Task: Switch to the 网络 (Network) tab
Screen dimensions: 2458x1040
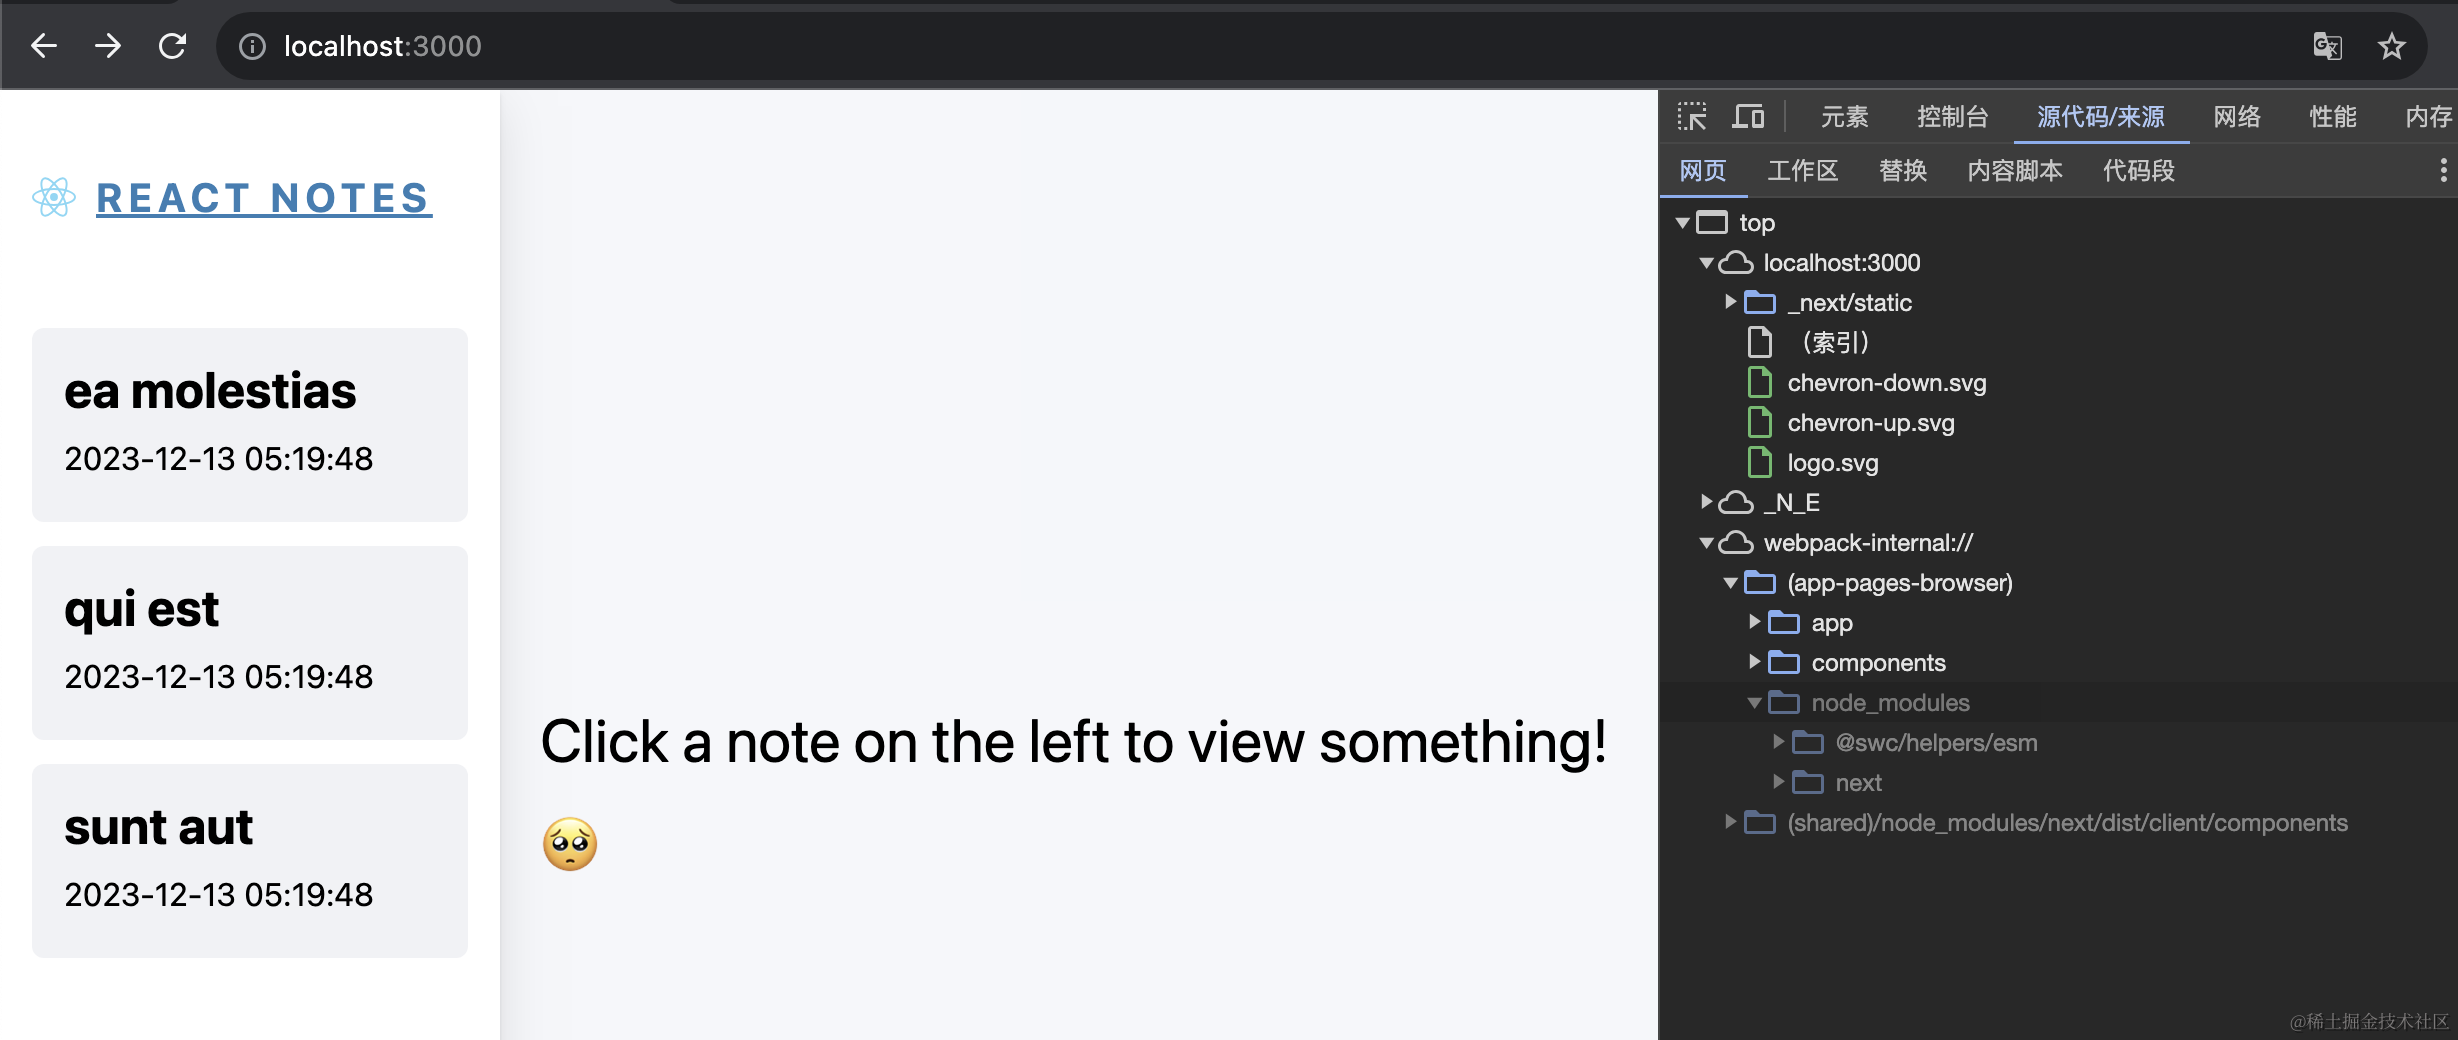Action: (x=2237, y=116)
